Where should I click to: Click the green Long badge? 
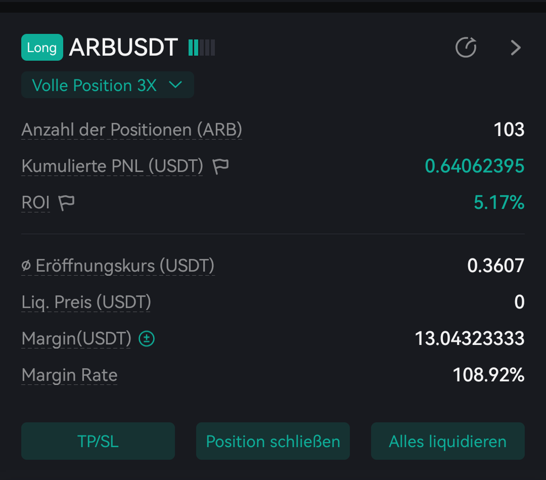[42, 47]
